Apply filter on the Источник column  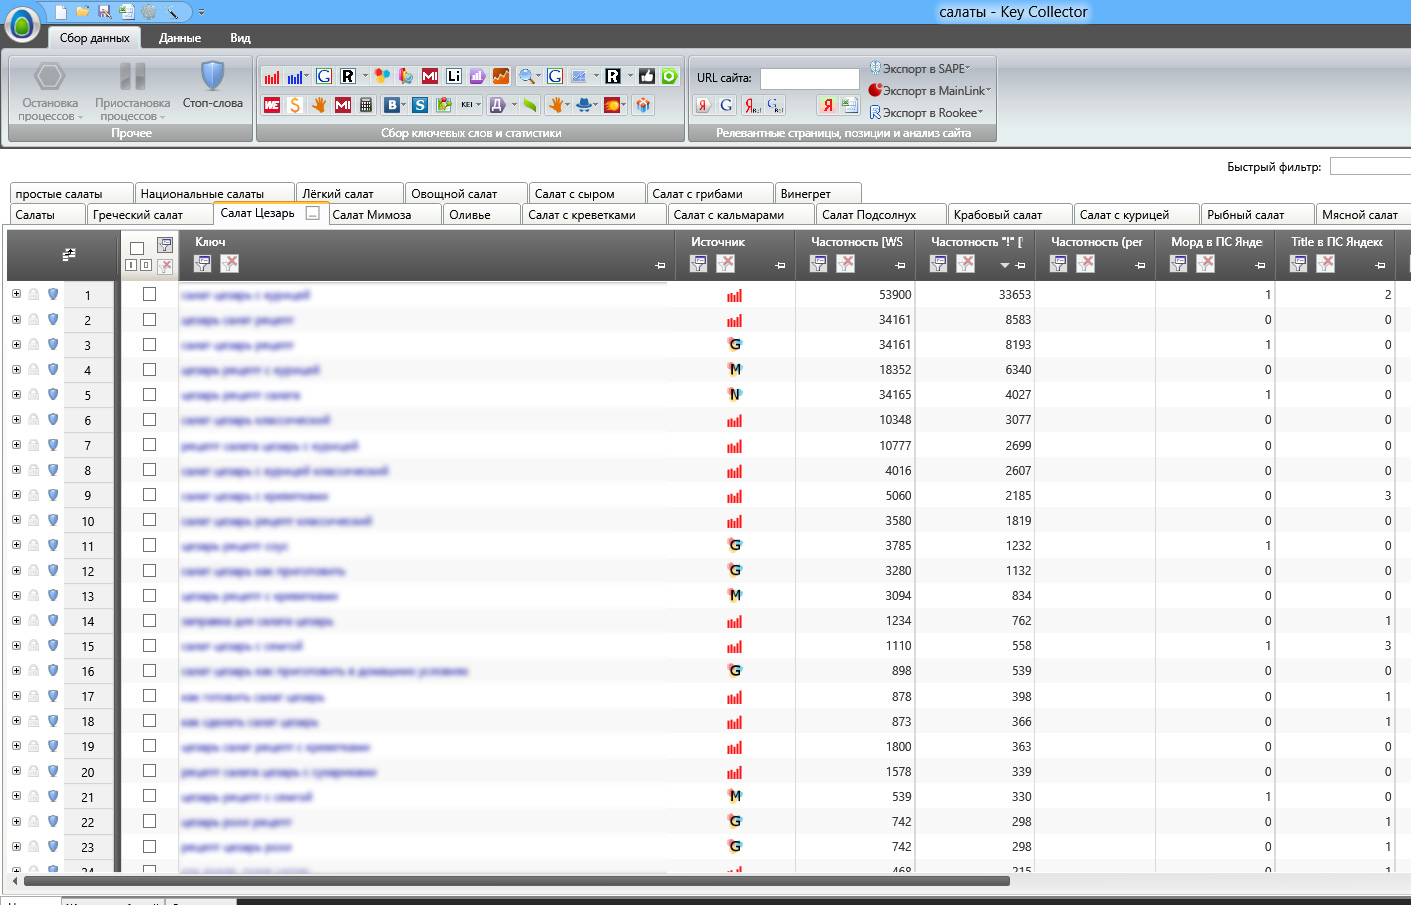(699, 263)
